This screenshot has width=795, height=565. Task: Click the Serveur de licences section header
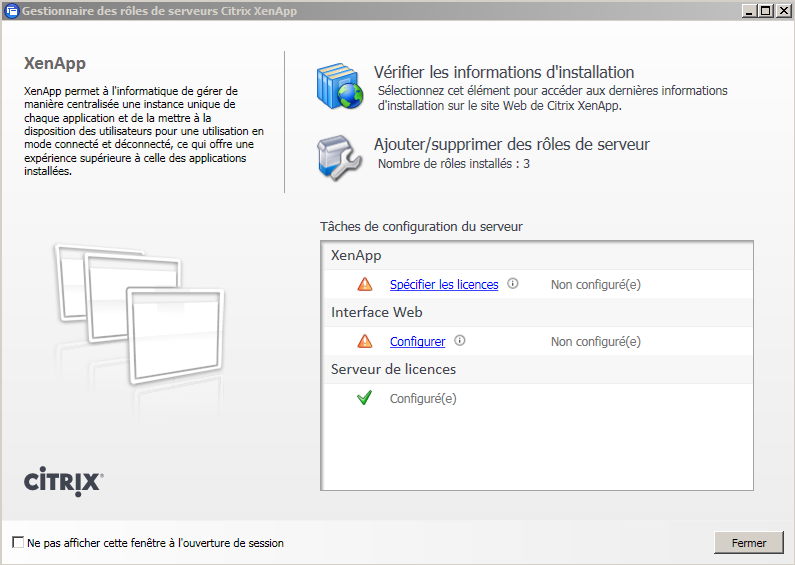(537, 369)
